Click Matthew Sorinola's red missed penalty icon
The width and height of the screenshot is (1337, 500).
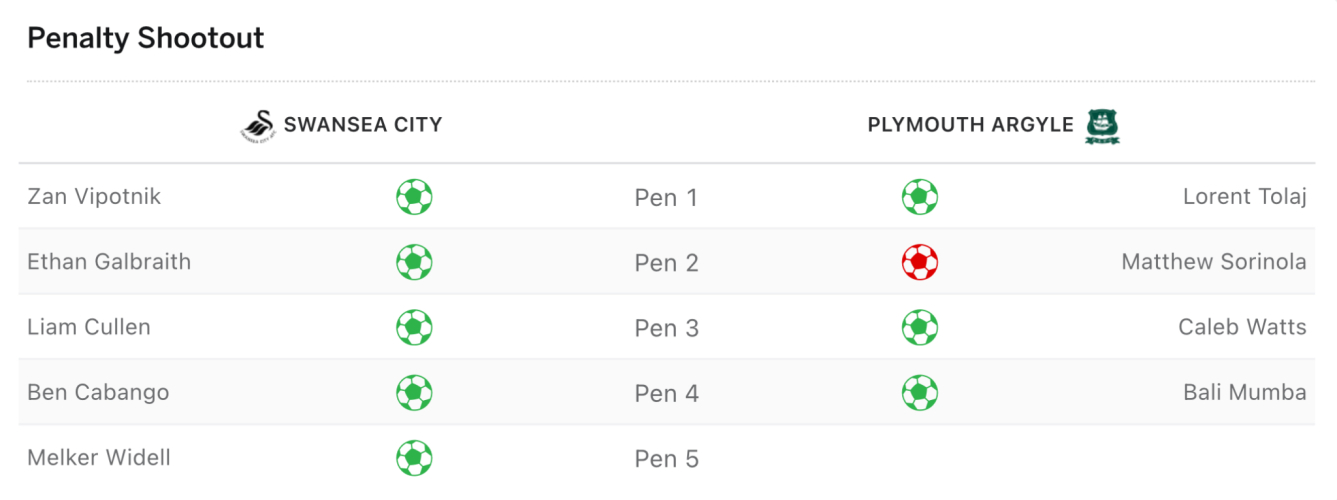click(x=920, y=262)
